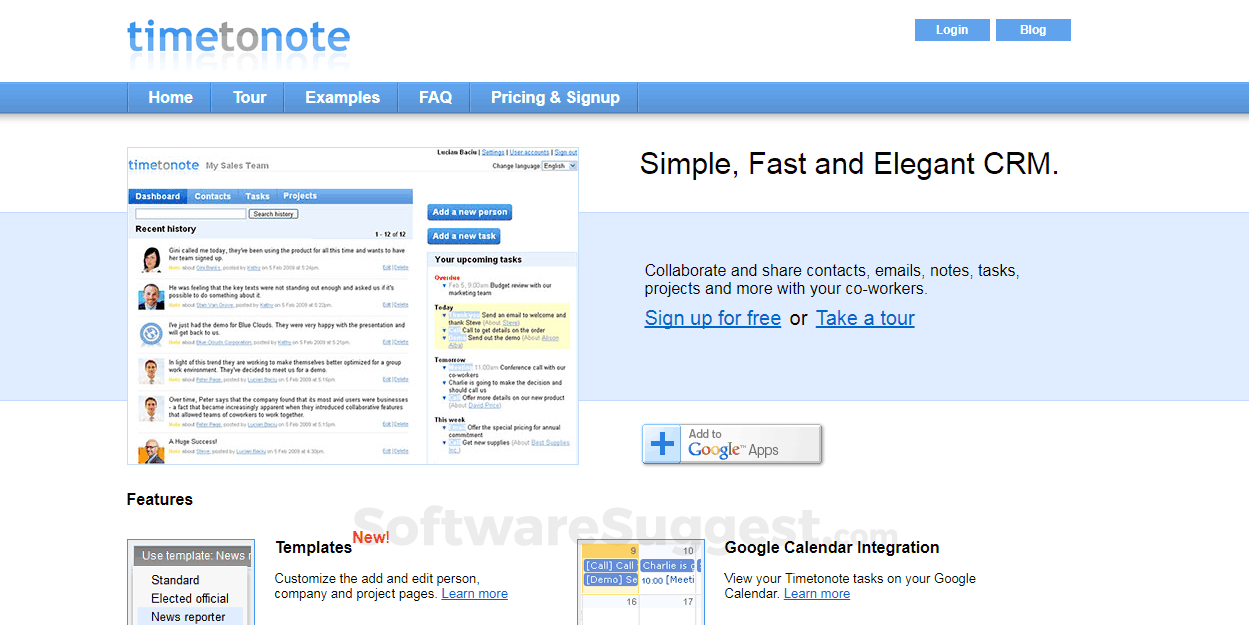
Task: Open 'Learn more' under Templates
Action: (x=475, y=593)
